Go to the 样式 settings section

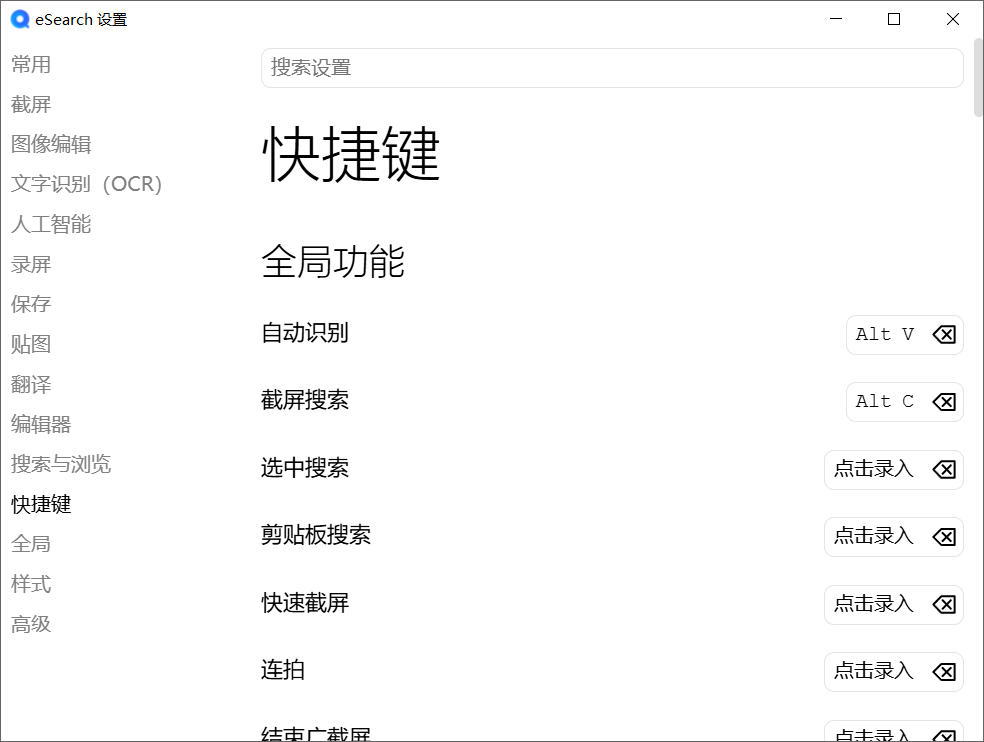31,584
